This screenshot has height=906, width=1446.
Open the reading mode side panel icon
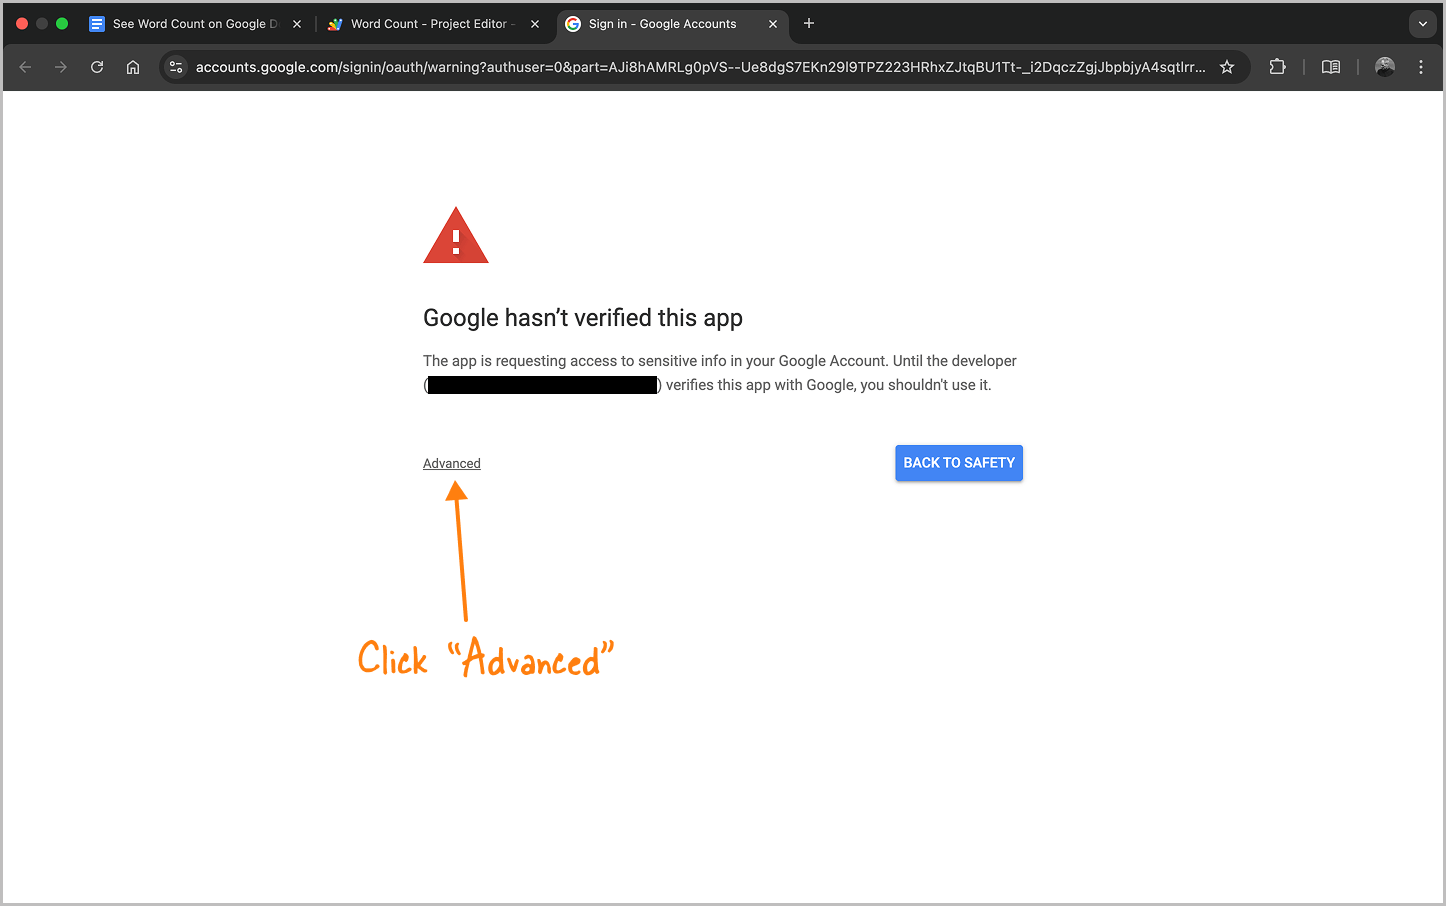1330,67
